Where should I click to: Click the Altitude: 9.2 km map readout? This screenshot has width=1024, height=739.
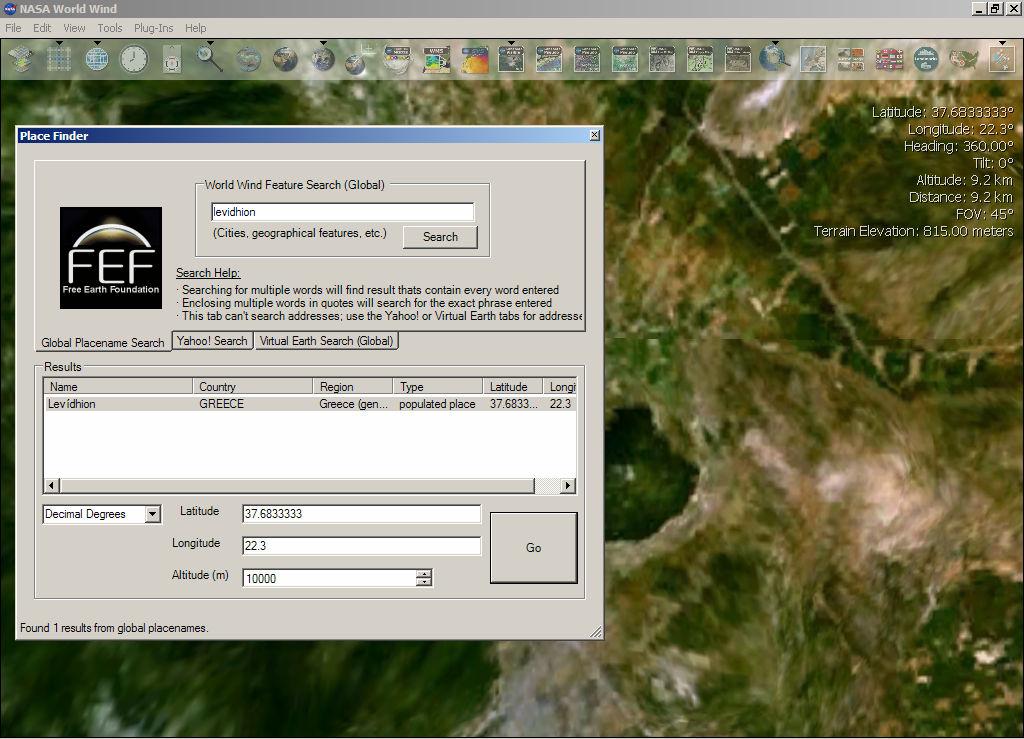click(964, 180)
